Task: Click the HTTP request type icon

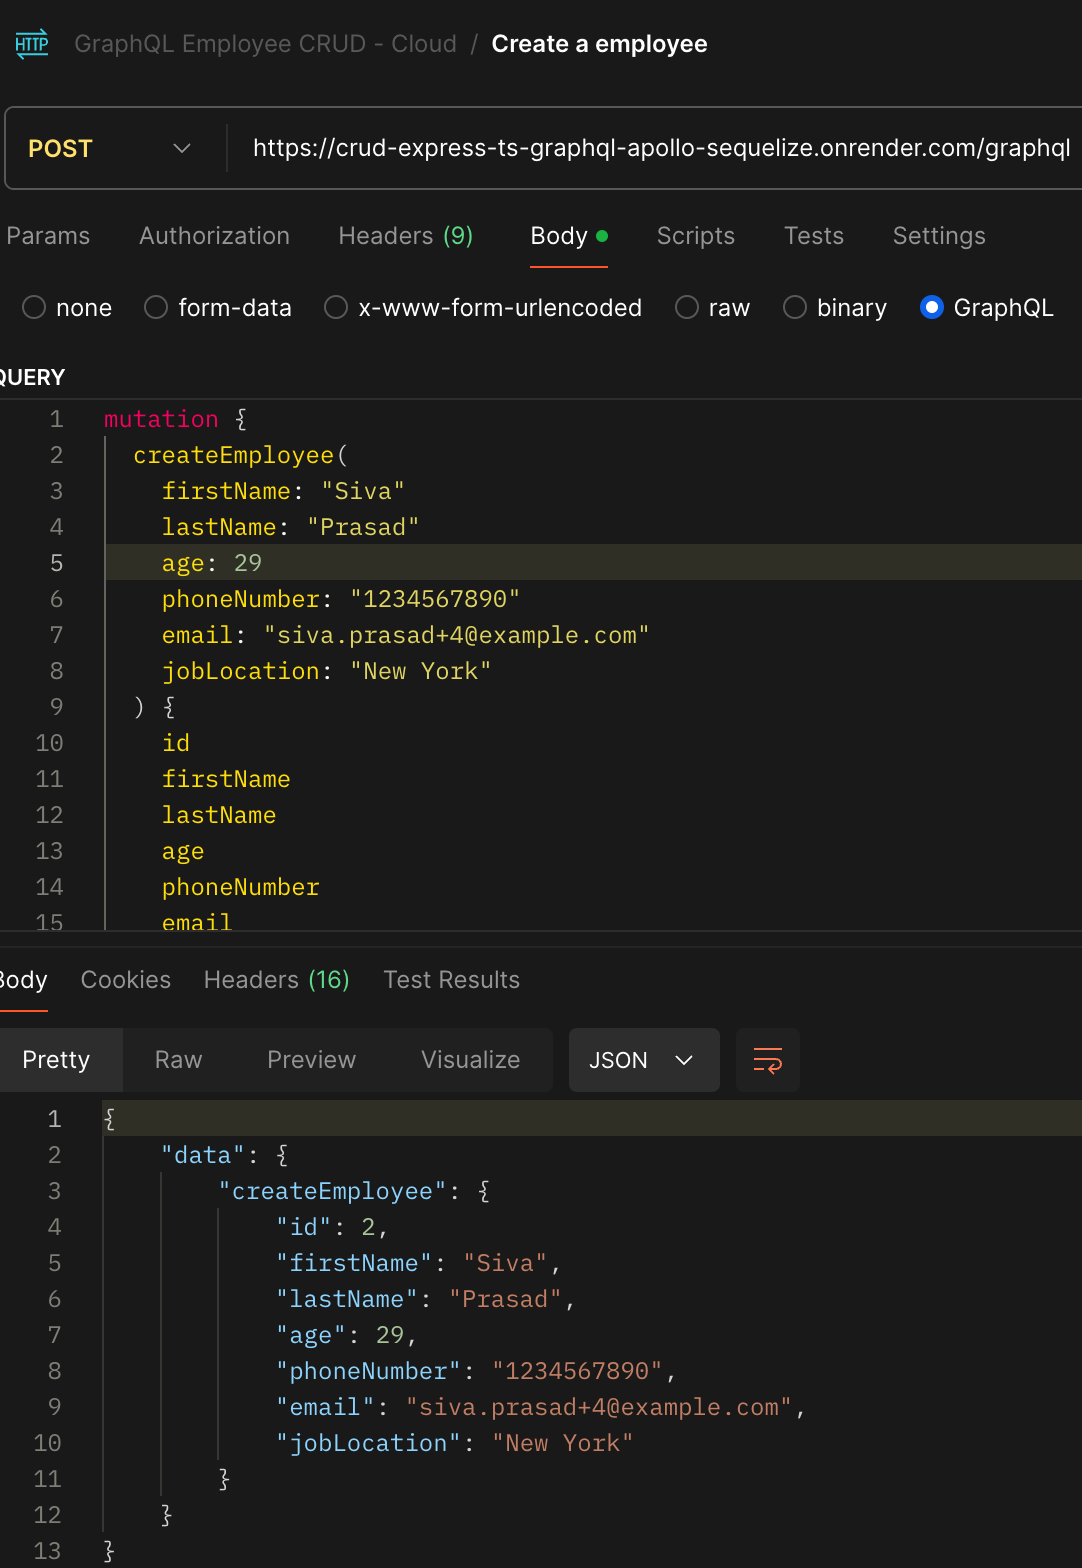Action: pos(32,44)
